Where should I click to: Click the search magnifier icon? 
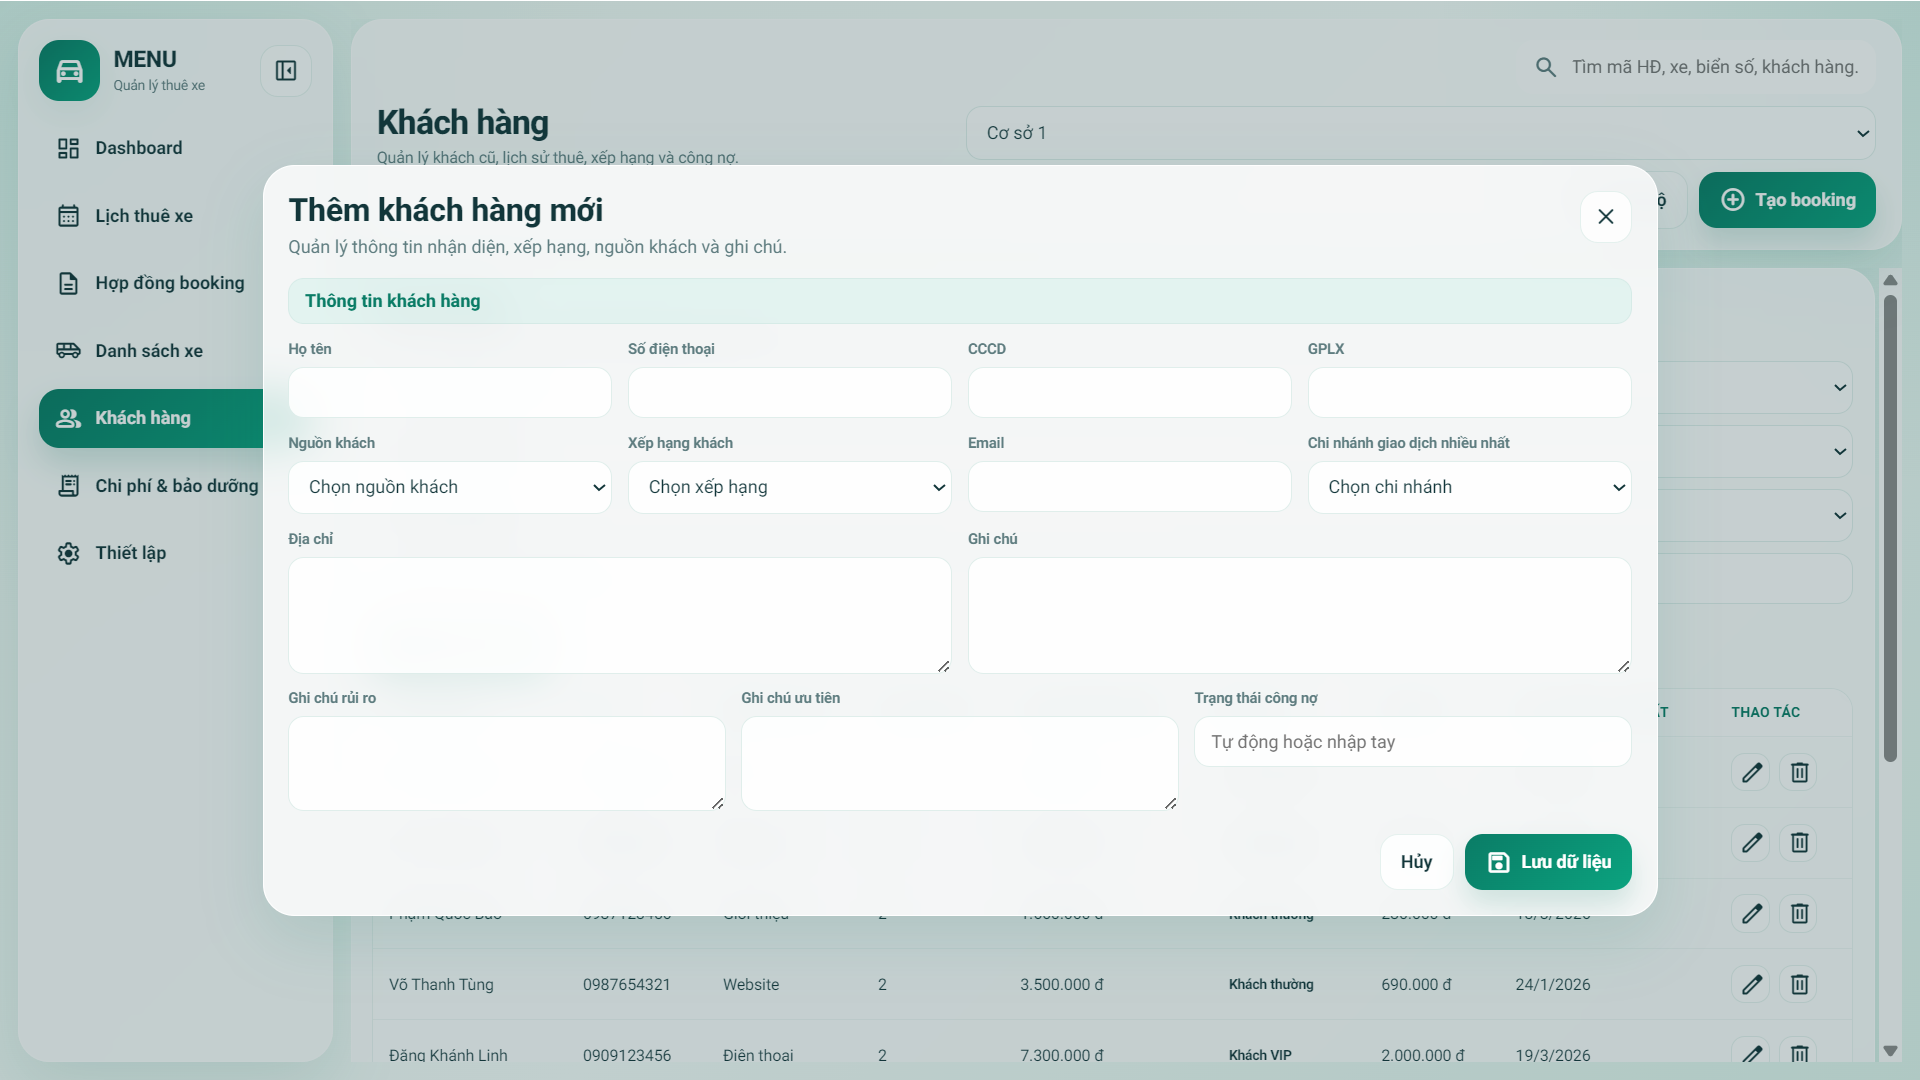point(1545,66)
